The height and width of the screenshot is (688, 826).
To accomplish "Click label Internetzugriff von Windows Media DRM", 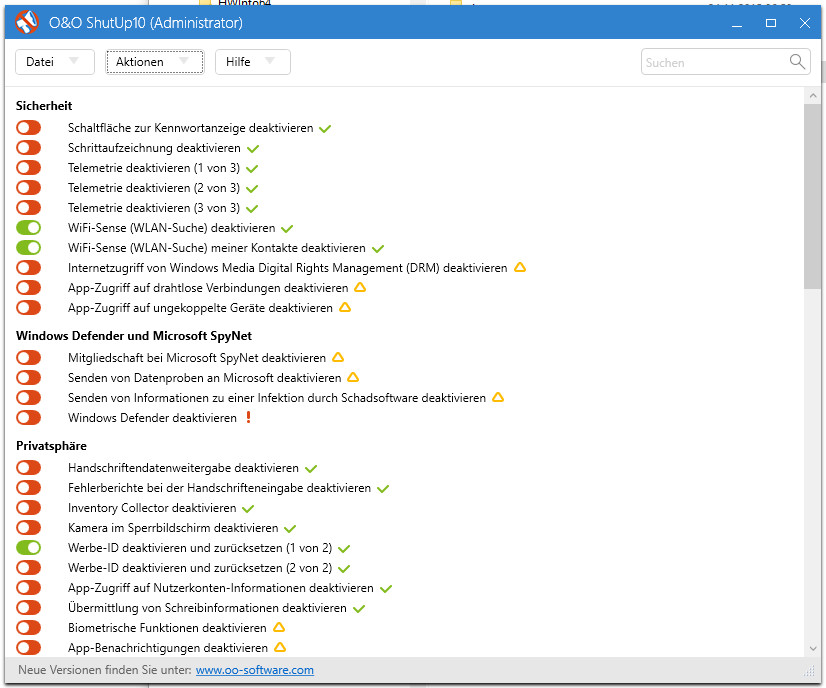I will (288, 268).
